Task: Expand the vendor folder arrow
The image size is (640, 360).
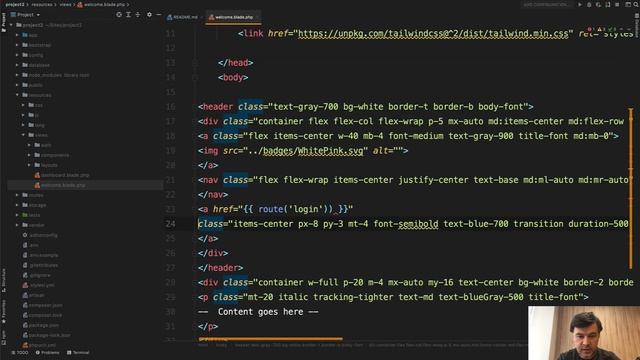Action: pos(17,225)
